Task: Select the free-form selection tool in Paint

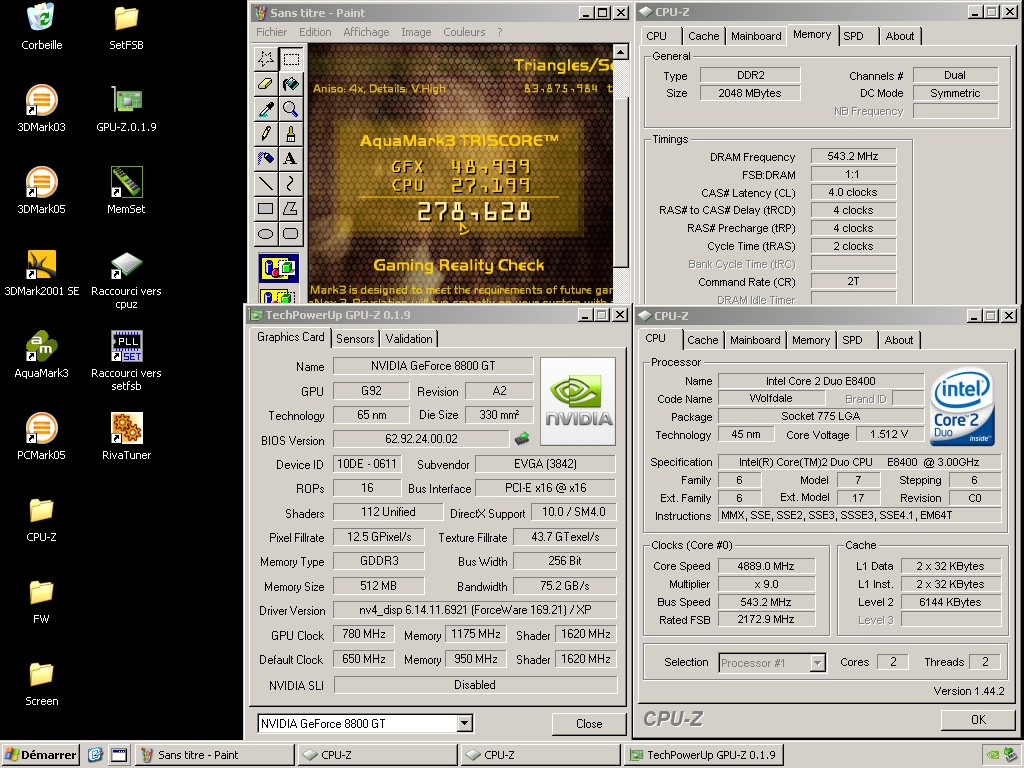Action: [x=266, y=59]
